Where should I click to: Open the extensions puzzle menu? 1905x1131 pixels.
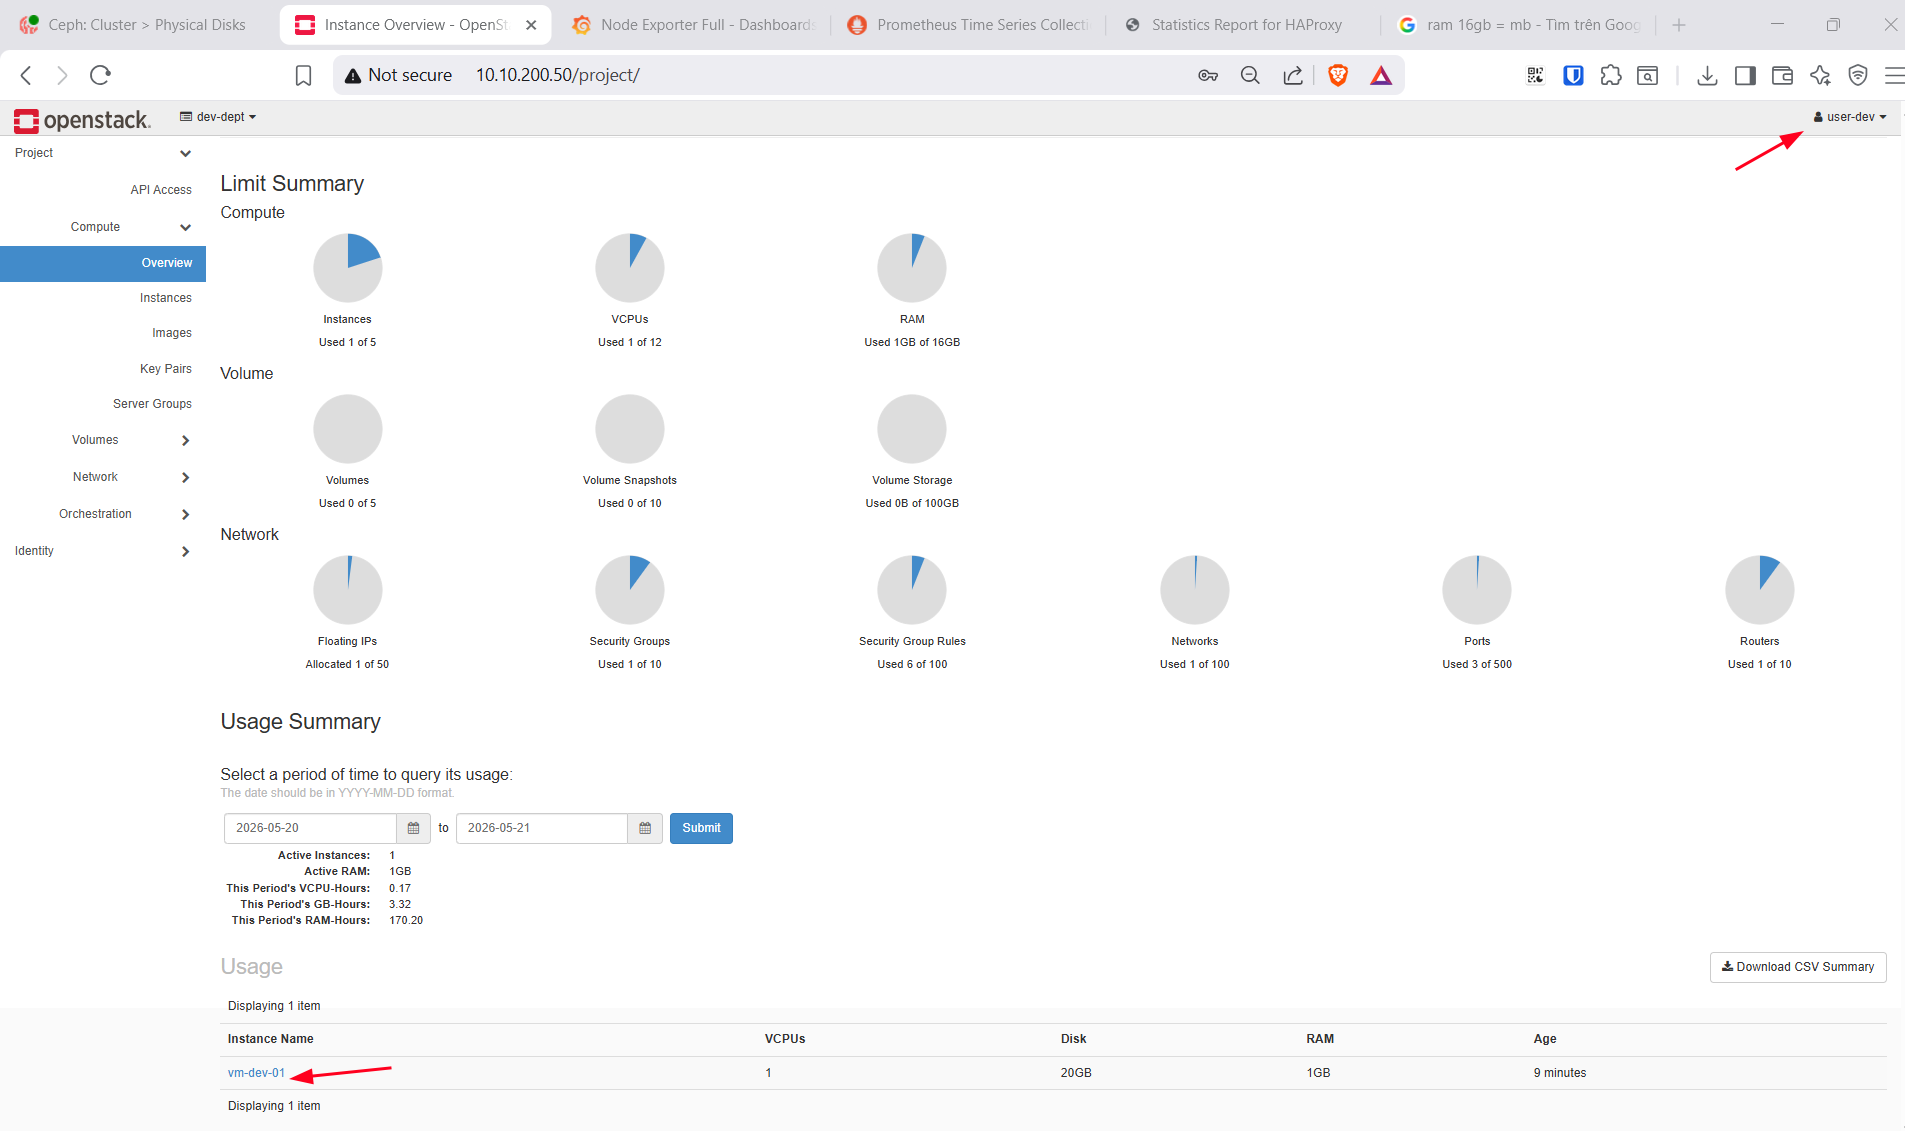[1611, 75]
